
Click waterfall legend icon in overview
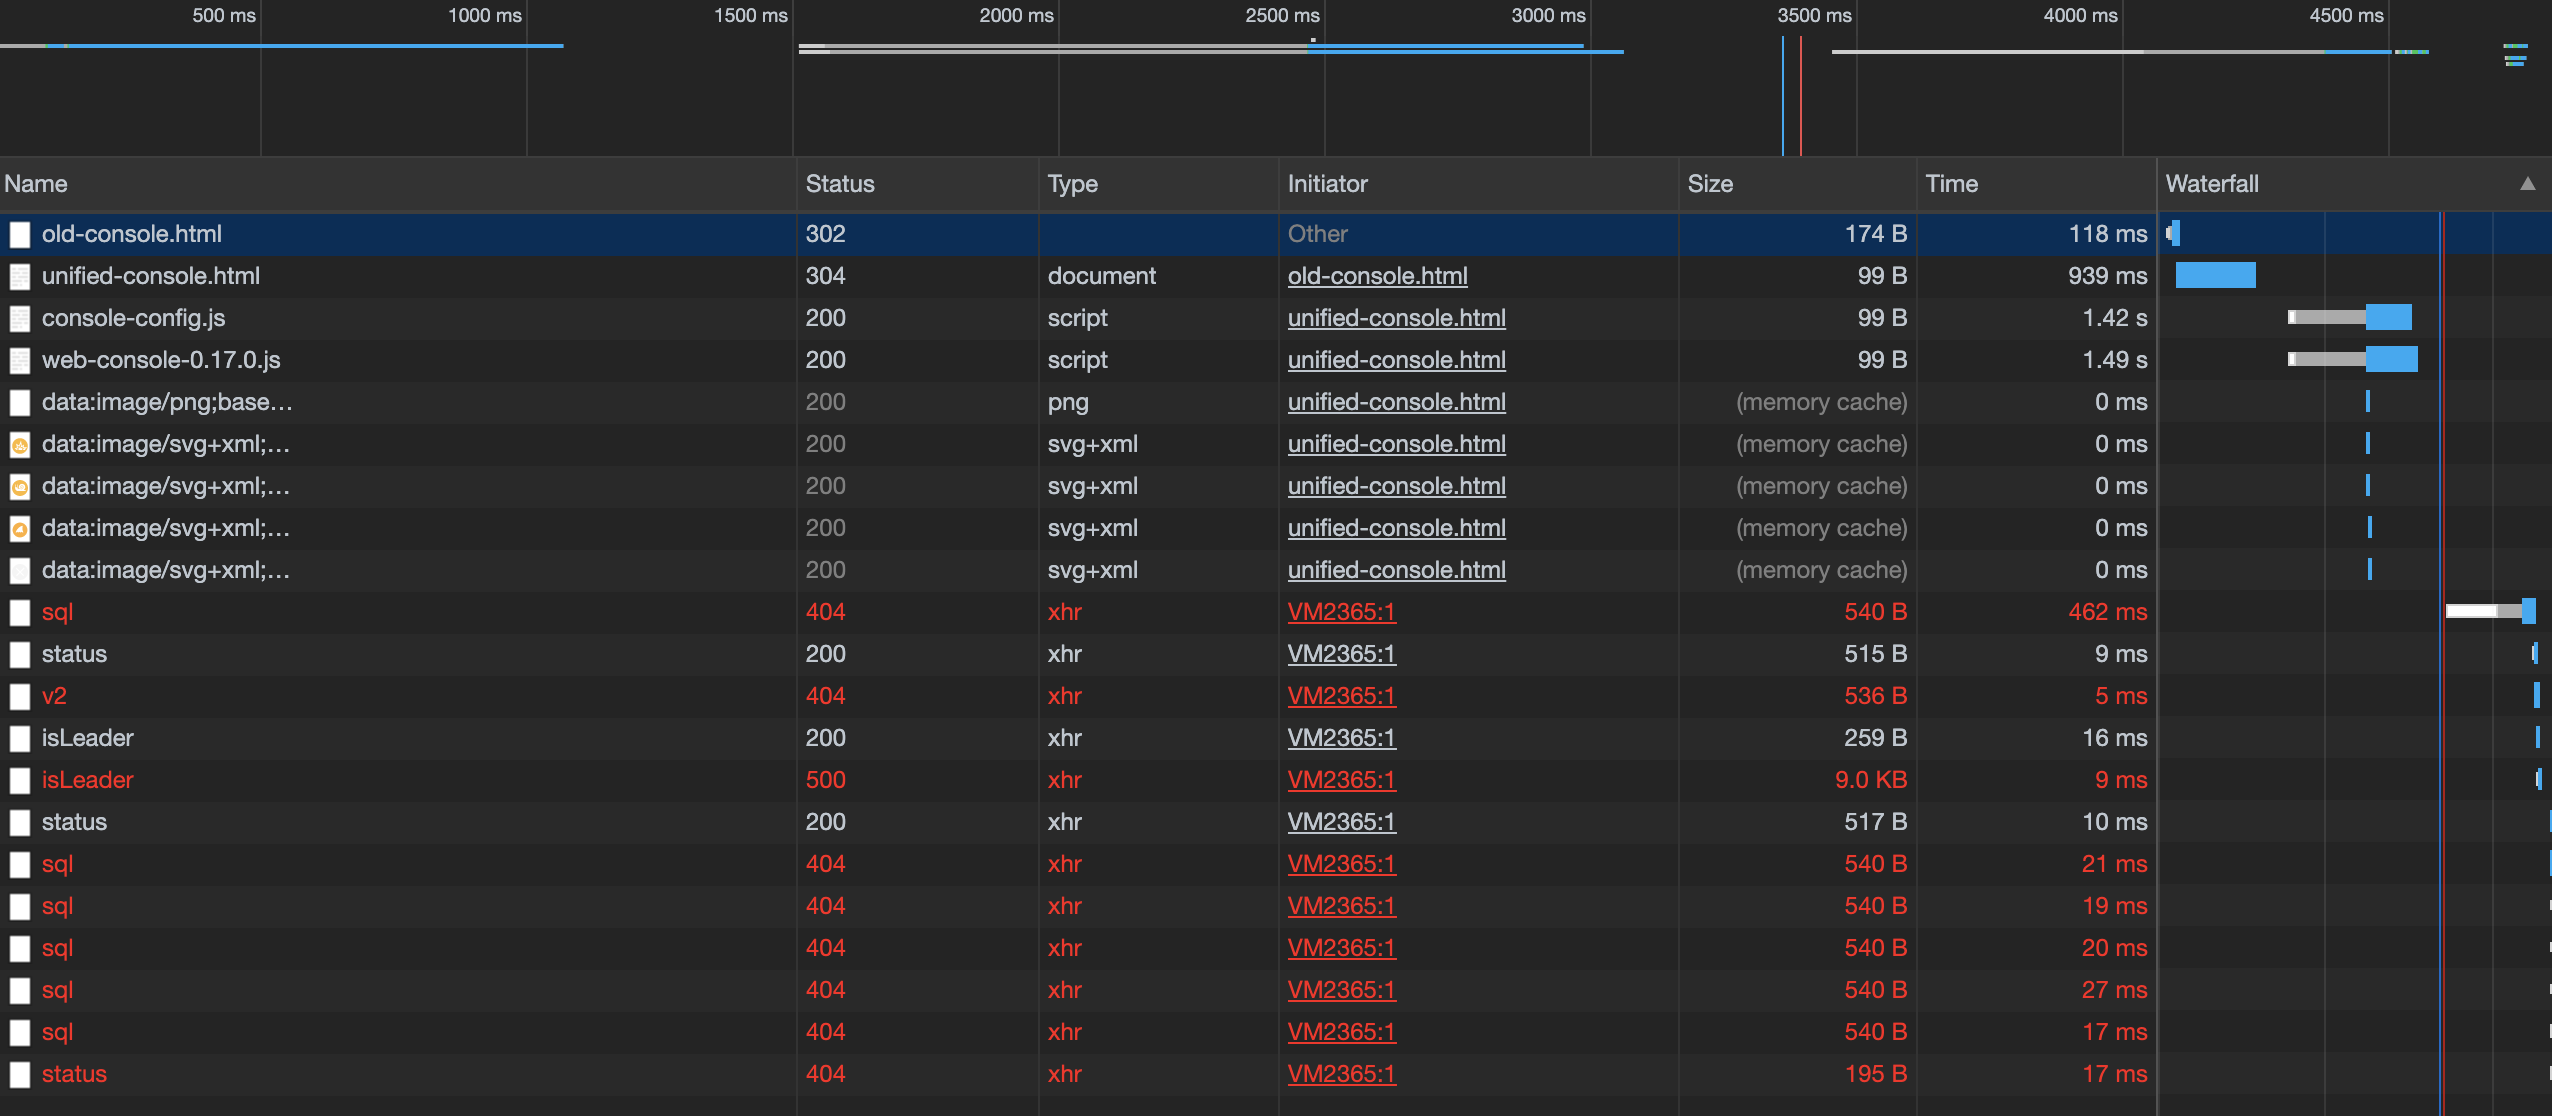pyautogui.click(x=2515, y=55)
